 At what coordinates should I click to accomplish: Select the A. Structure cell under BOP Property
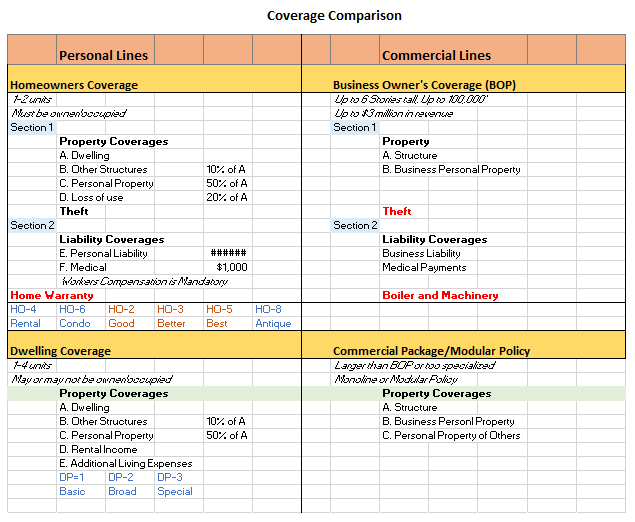click(x=409, y=156)
